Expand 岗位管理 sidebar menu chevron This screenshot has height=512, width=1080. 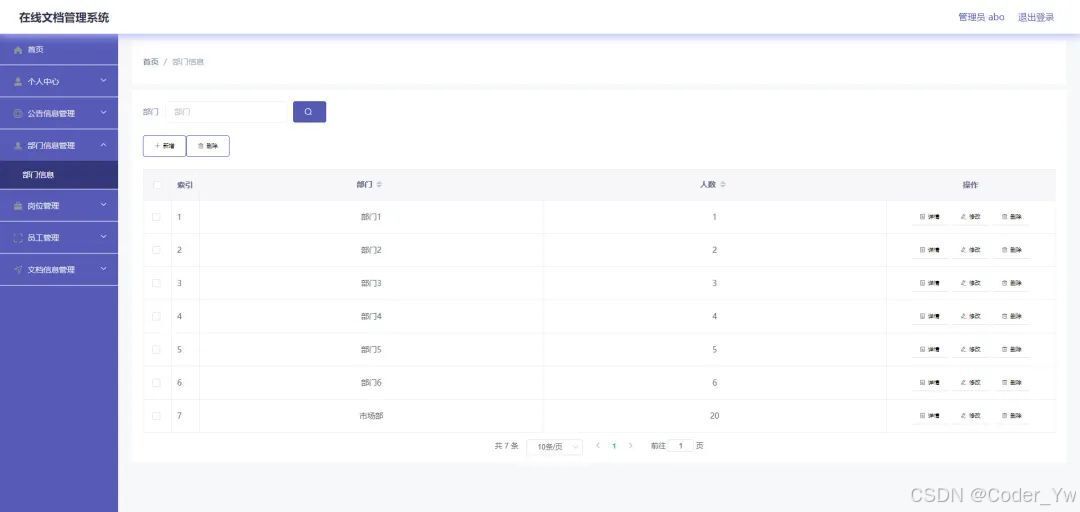103,205
